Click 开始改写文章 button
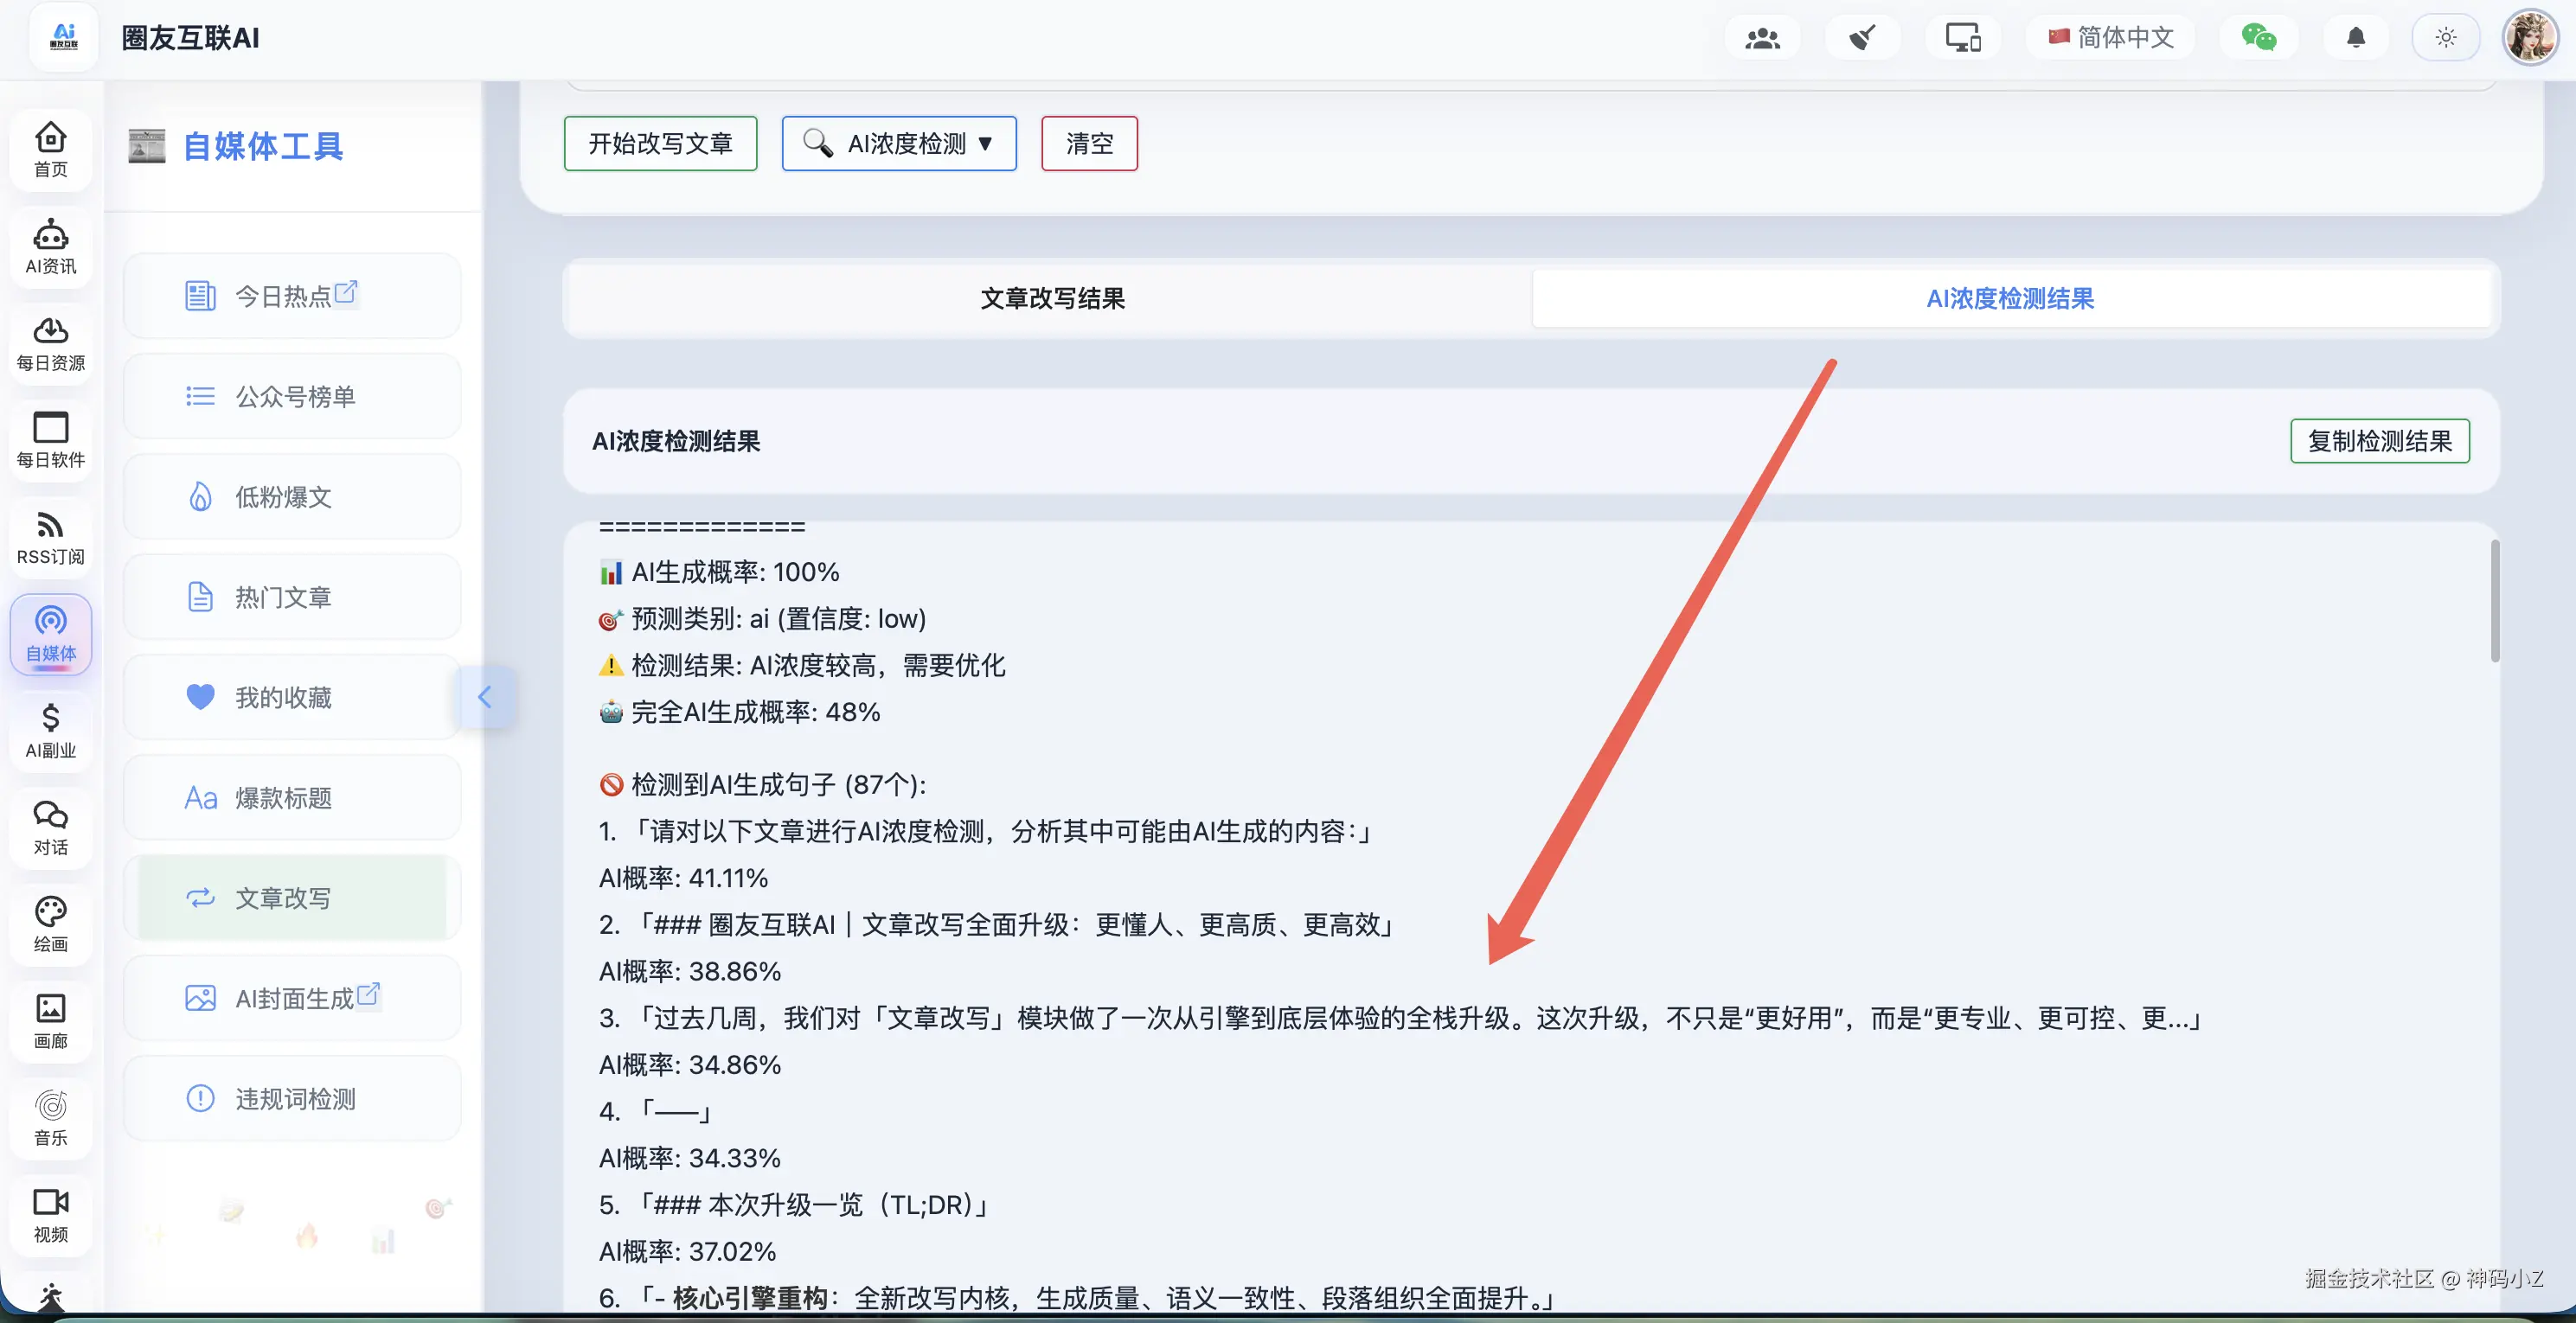 [660, 144]
